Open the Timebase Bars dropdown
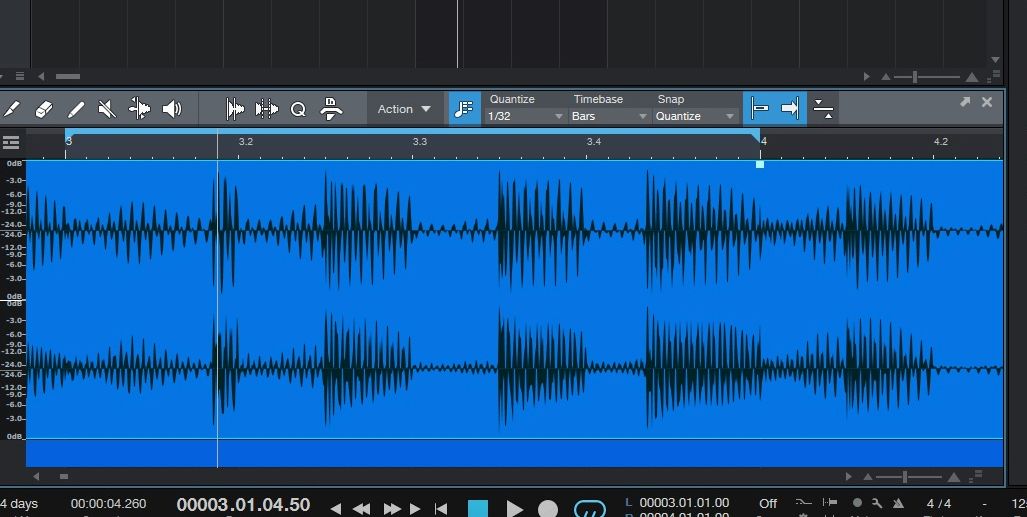This screenshot has width=1027, height=517. (x=609, y=116)
